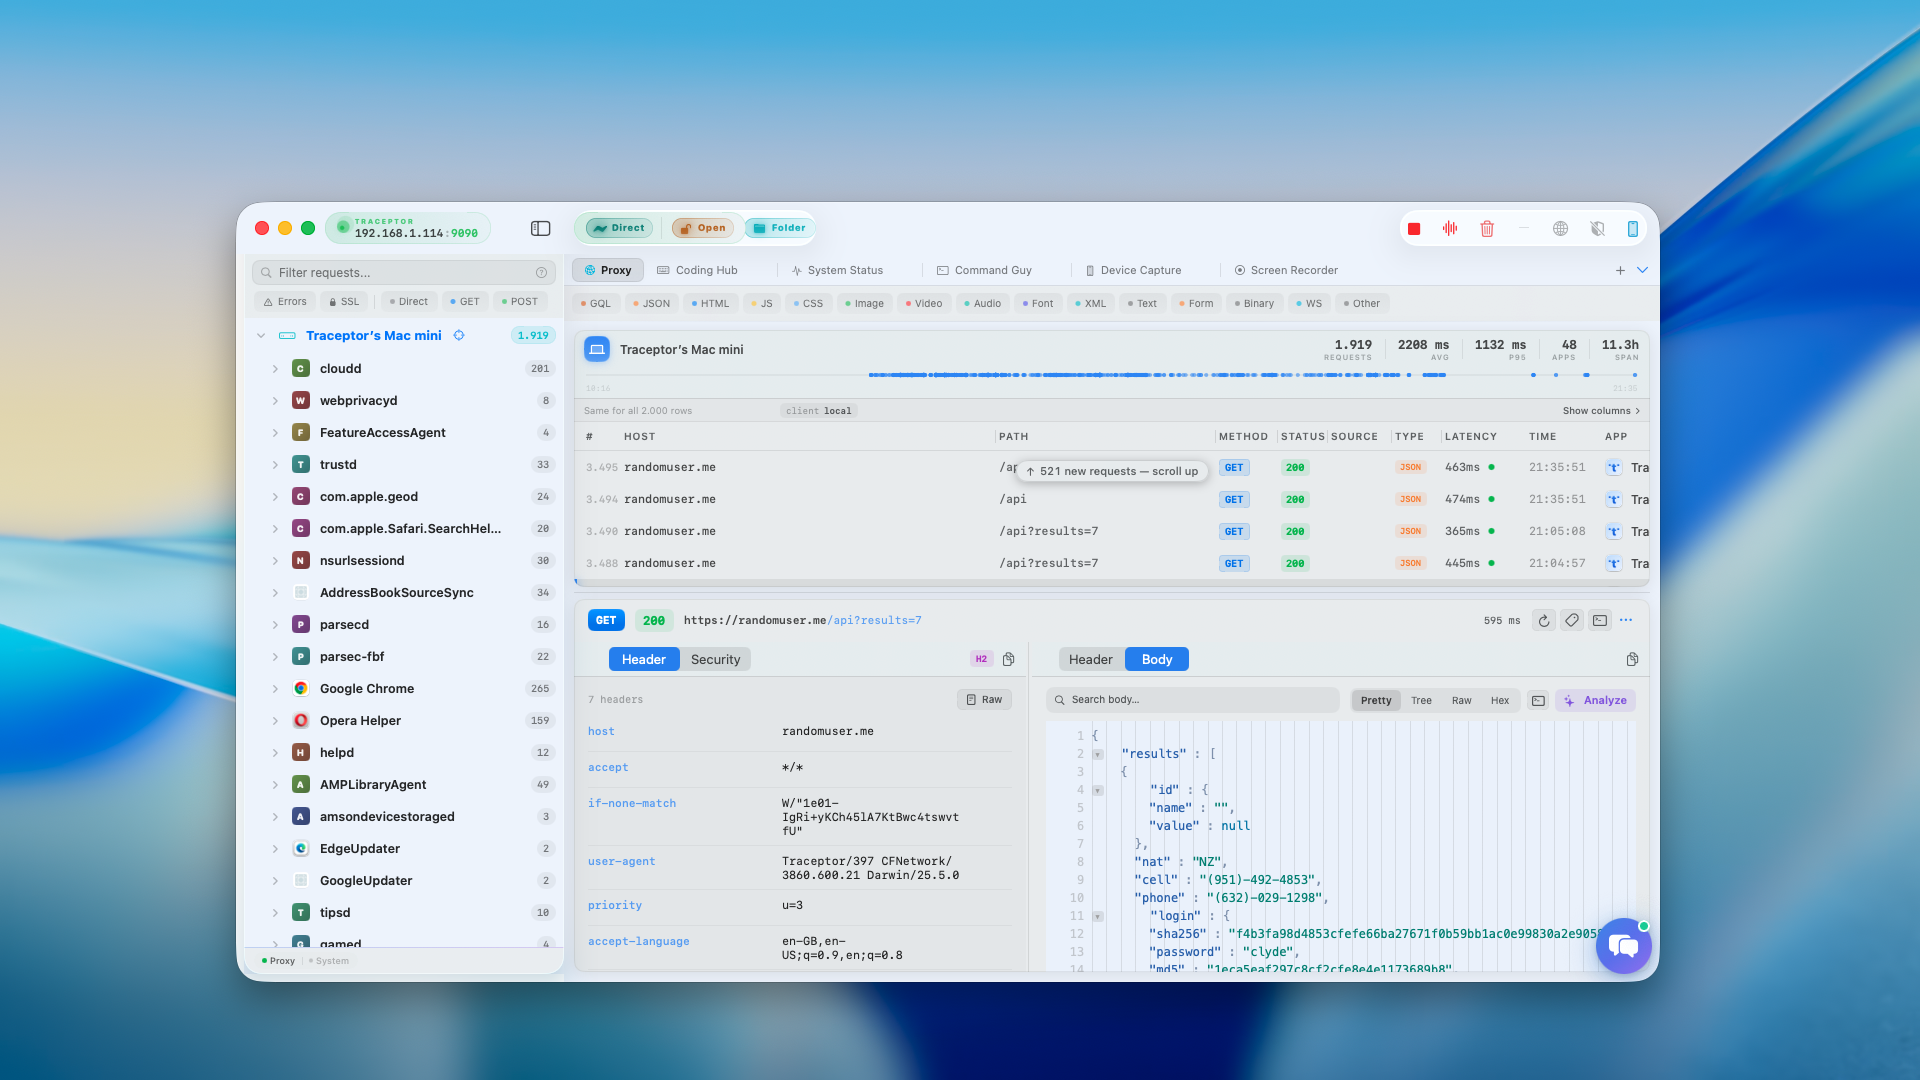Toggle the SSL filter chip
1920x1080 pixels.
(x=344, y=302)
